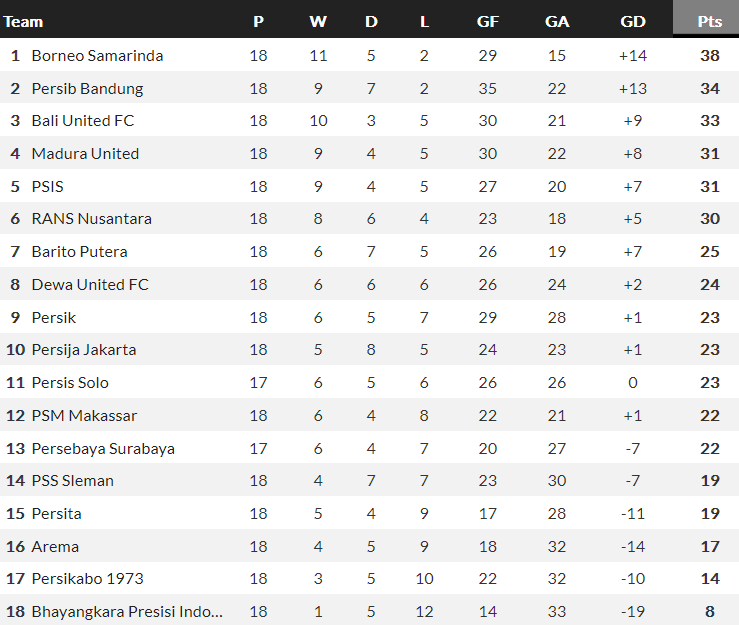Select PSM Makassar team name
This screenshot has height=625, width=739.
click(x=84, y=415)
